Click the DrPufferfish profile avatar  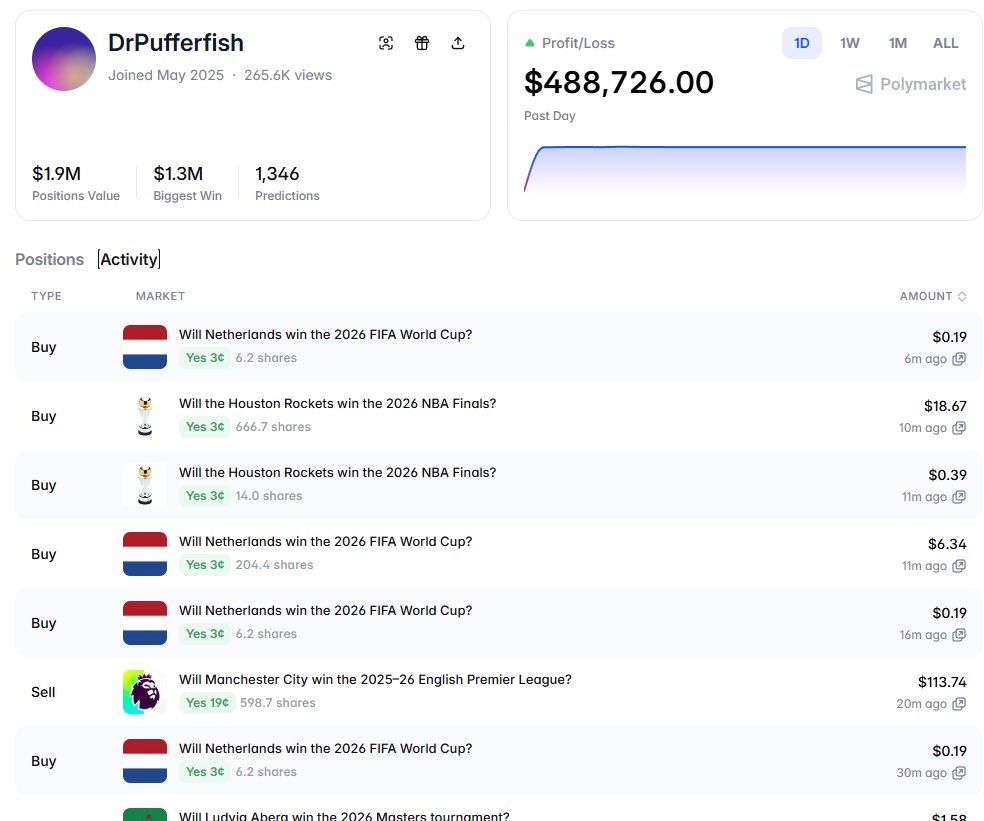pos(63,60)
